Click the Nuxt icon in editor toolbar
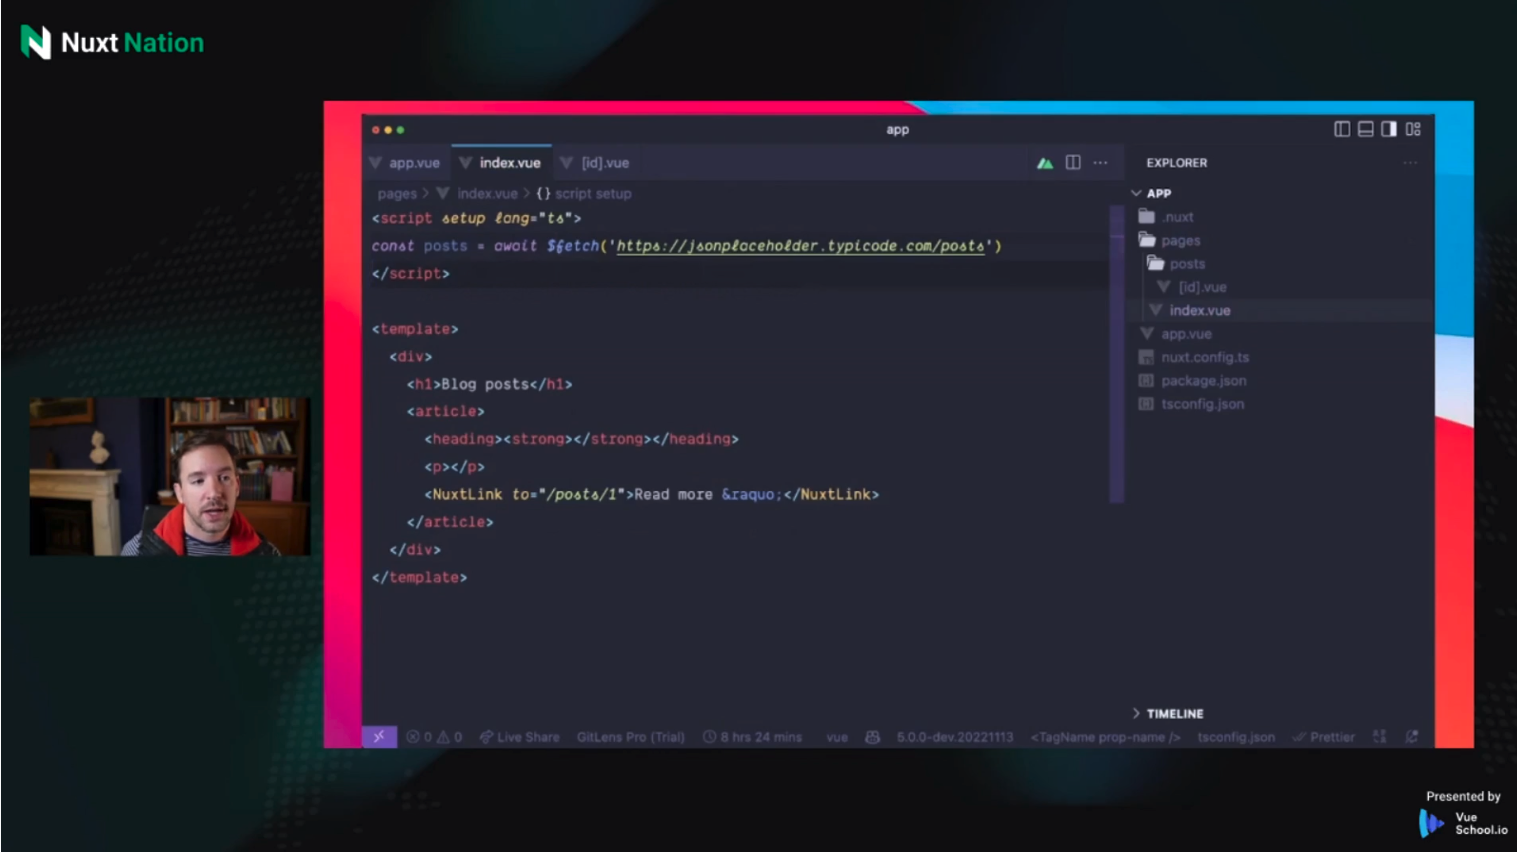This screenshot has height=852, width=1517. click(1044, 163)
